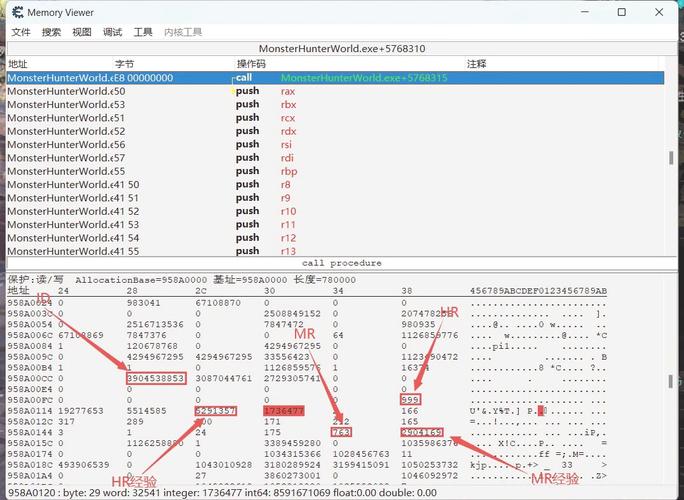This screenshot has width=684, height=500.
Task: Select the value 983041 in first row
Action: point(144,302)
